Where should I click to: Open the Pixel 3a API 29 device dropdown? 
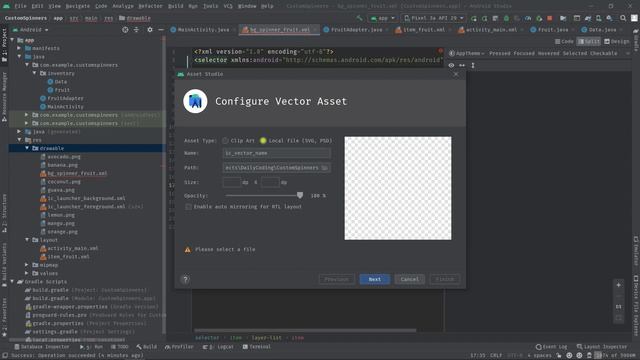pos(433,18)
